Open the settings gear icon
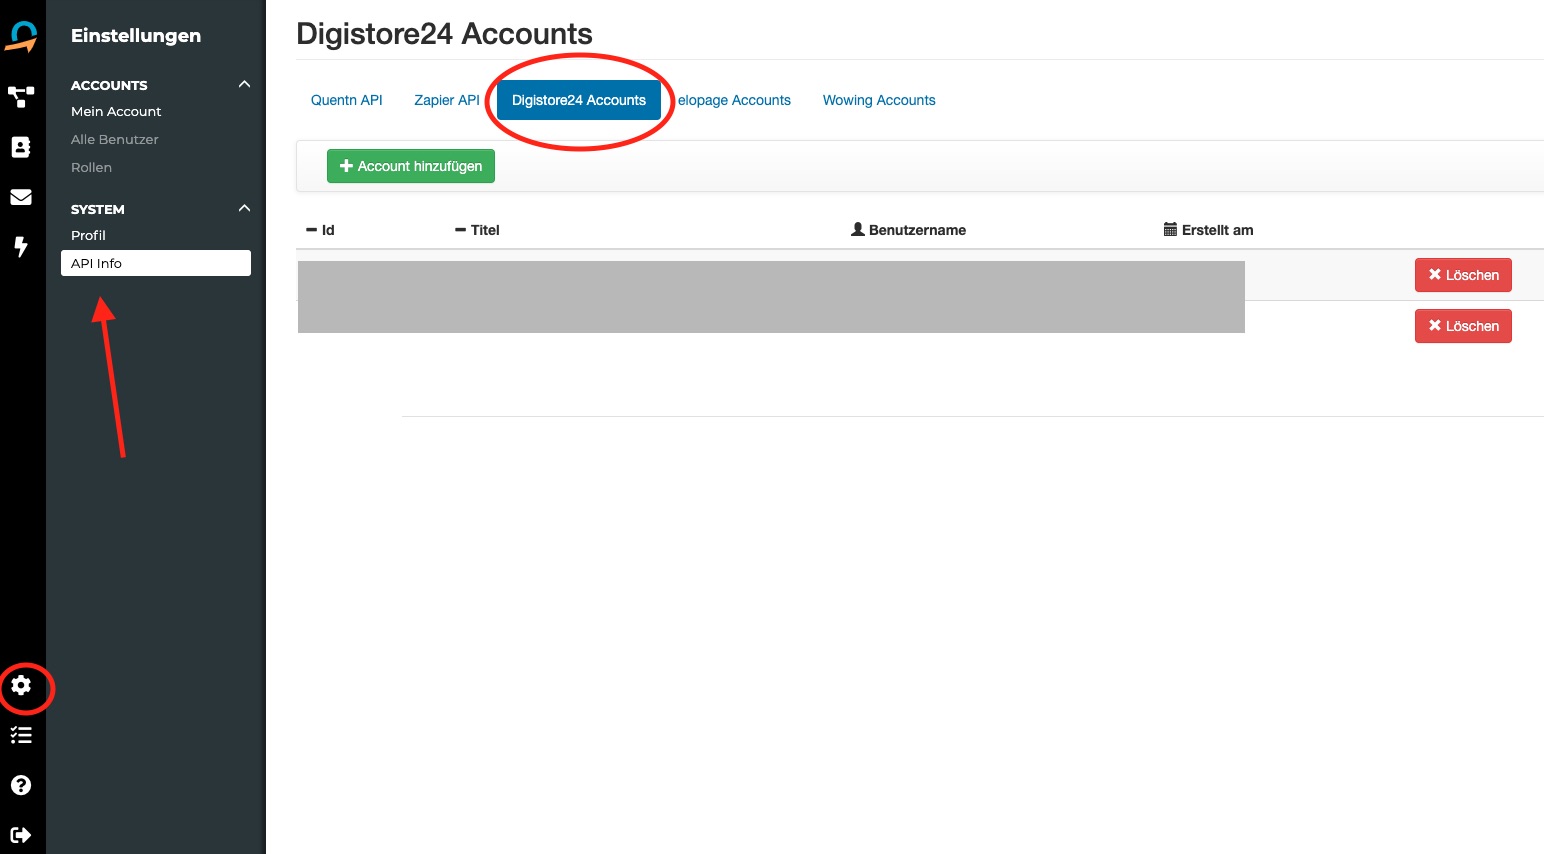This screenshot has height=854, width=1544. click(x=21, y=686)
